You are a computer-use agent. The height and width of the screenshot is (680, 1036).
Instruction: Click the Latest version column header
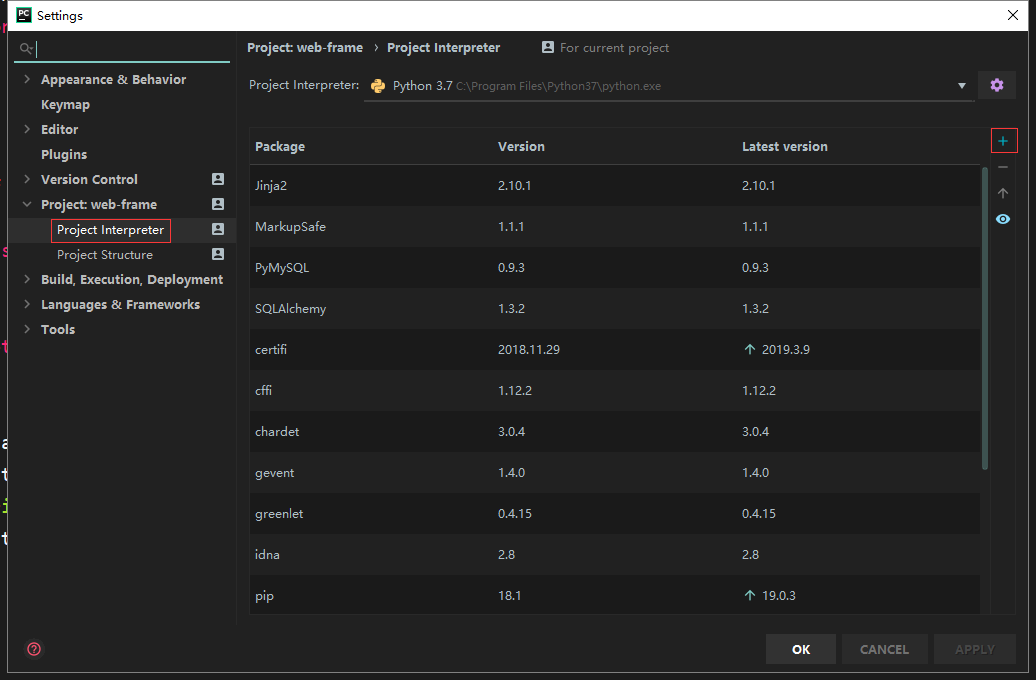[785, 147]
